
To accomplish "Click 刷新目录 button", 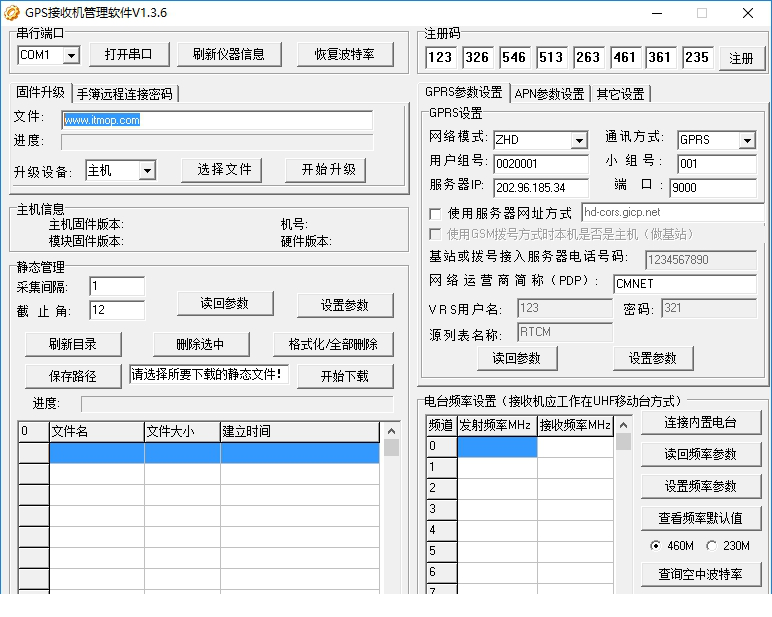I will 73,344.
